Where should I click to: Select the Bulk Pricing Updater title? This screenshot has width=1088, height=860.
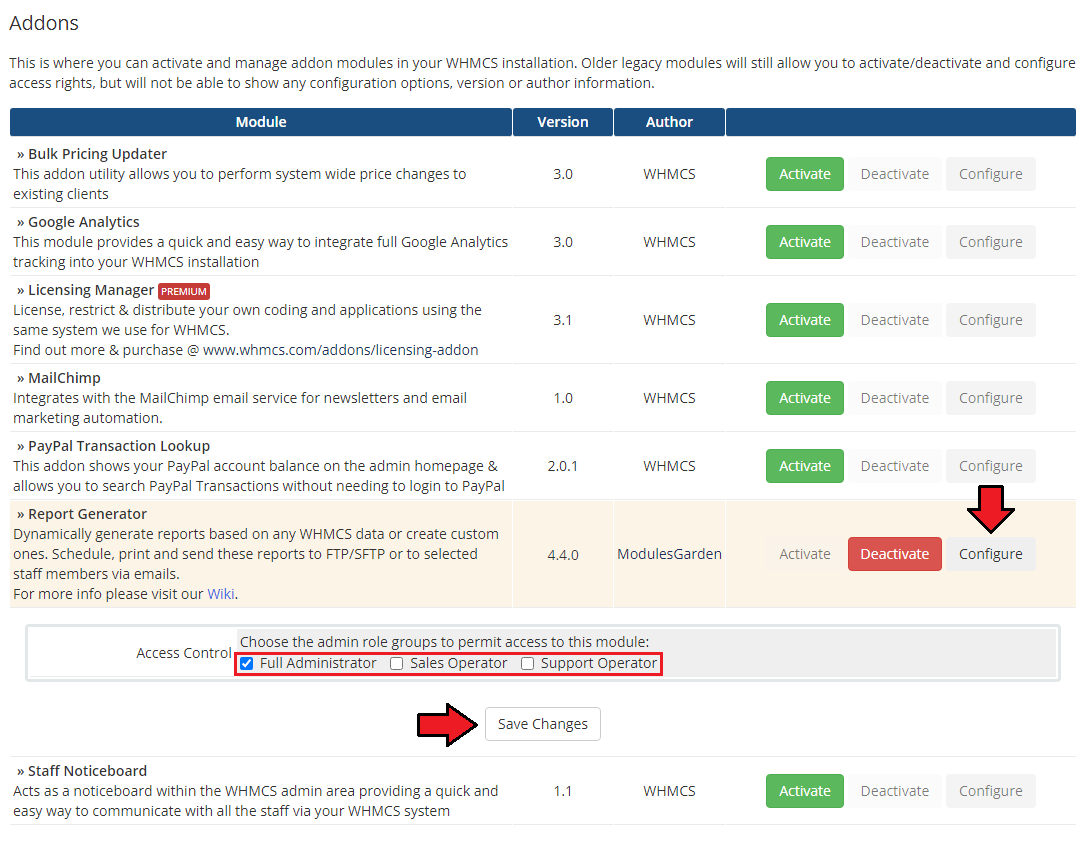click(97, 154)
